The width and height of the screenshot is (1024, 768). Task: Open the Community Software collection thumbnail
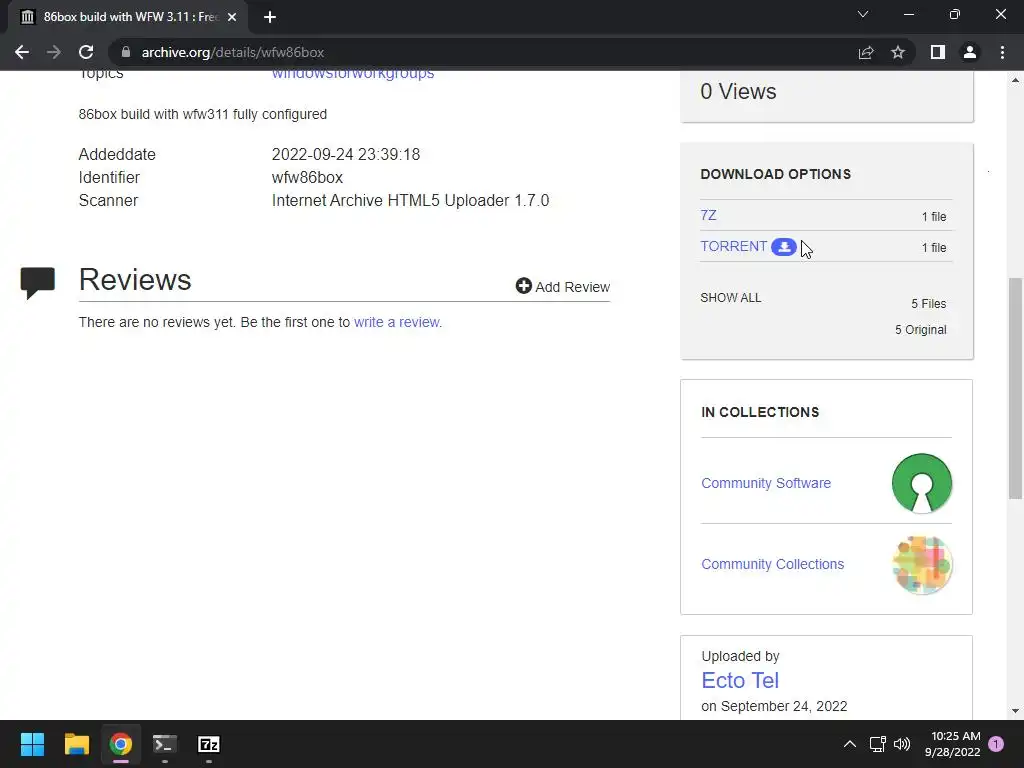coord(921,483)
